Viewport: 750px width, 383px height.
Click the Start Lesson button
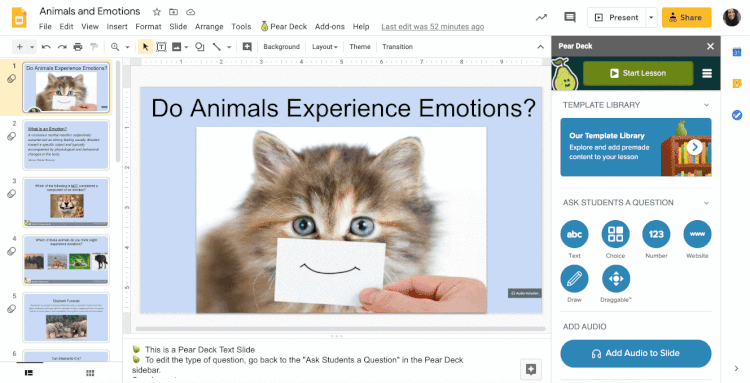pyautogui.click(x=638, y=74)
